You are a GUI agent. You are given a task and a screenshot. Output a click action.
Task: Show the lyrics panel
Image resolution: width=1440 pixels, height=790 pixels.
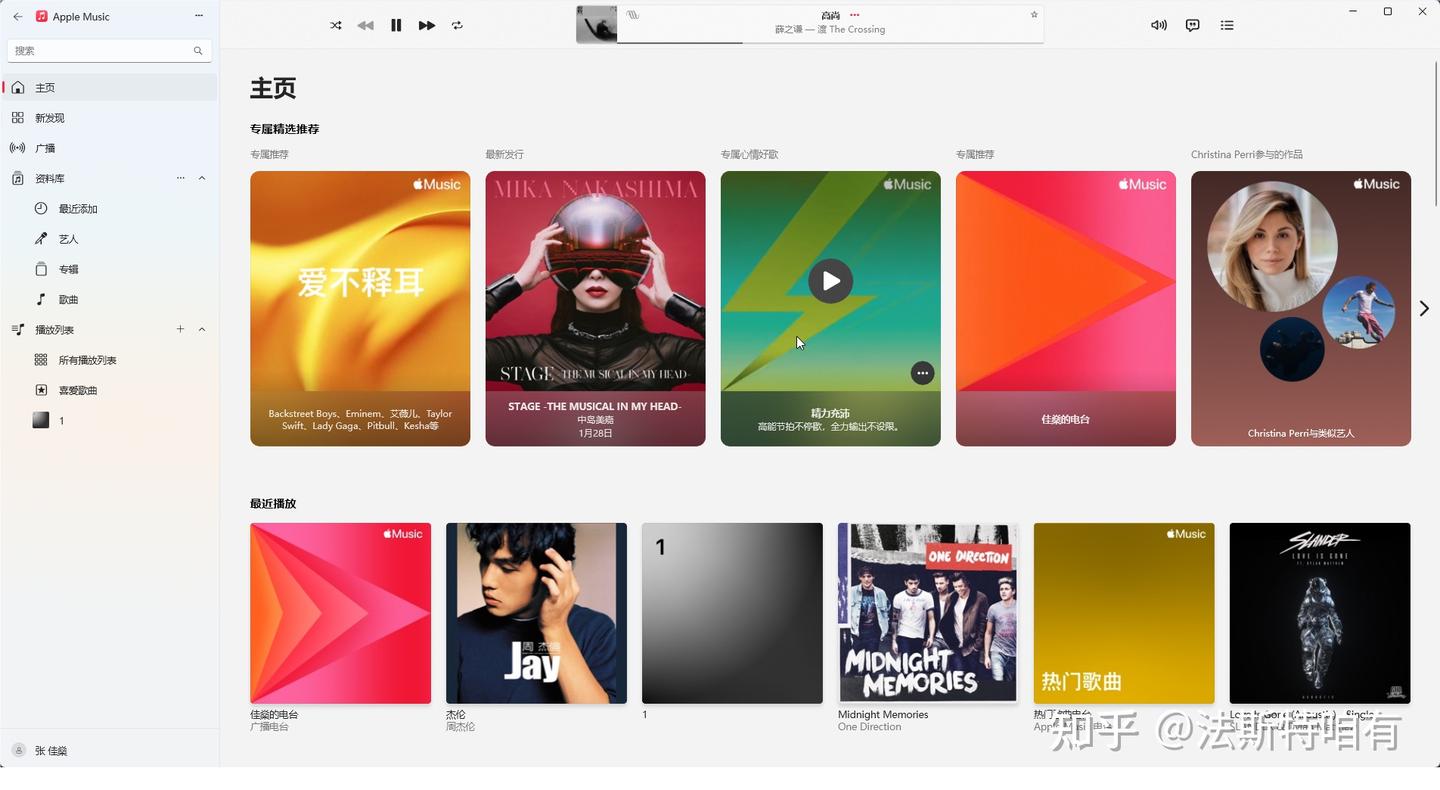pos(1193,25)
